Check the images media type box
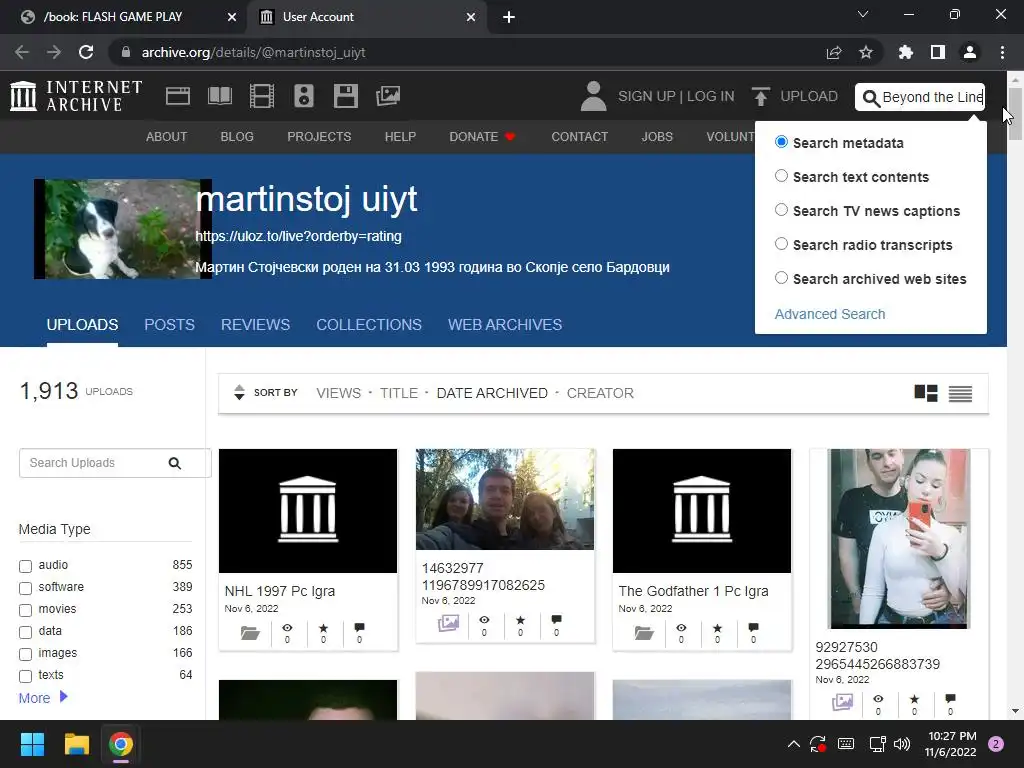The height and width of the screenshot is (768, 1024). [x=25, y=654]
